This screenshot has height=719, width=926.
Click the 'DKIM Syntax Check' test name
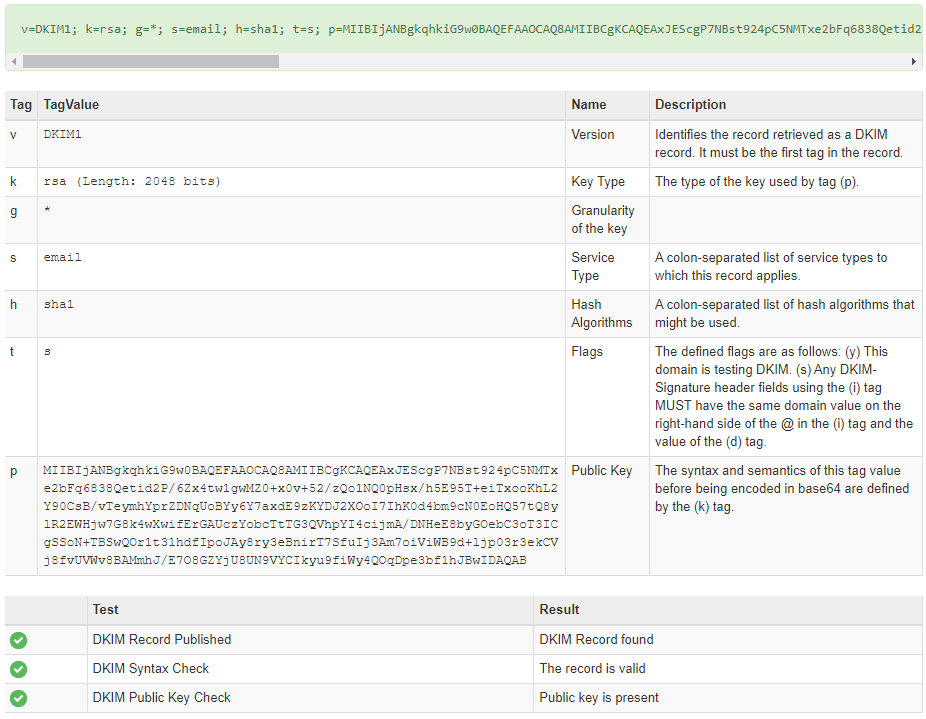tap(151, 669)
